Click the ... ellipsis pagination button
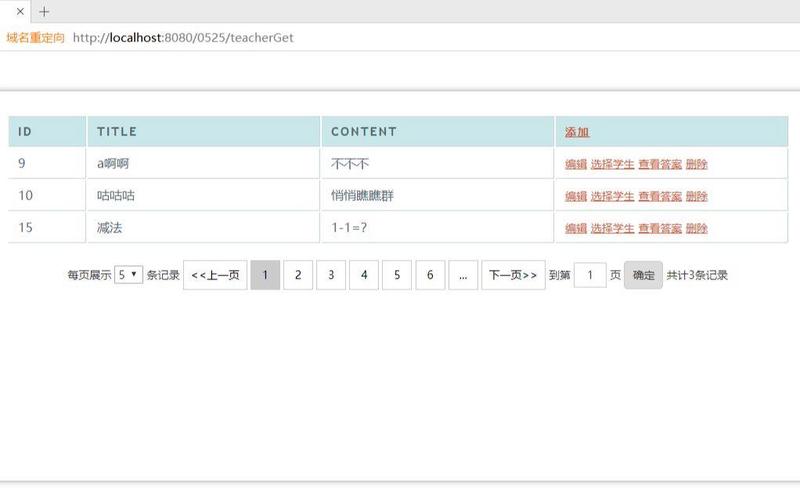Screen dimensions: 800x500 [x=463, y=275]
